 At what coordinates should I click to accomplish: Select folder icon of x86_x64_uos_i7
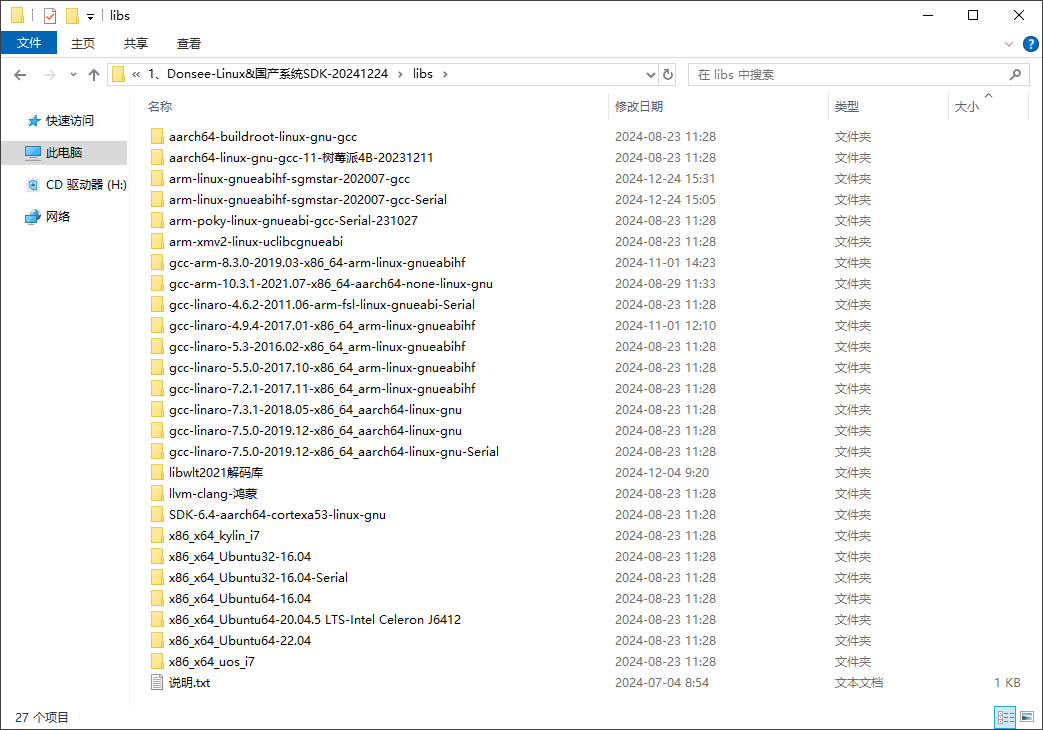tap(157, 661)
